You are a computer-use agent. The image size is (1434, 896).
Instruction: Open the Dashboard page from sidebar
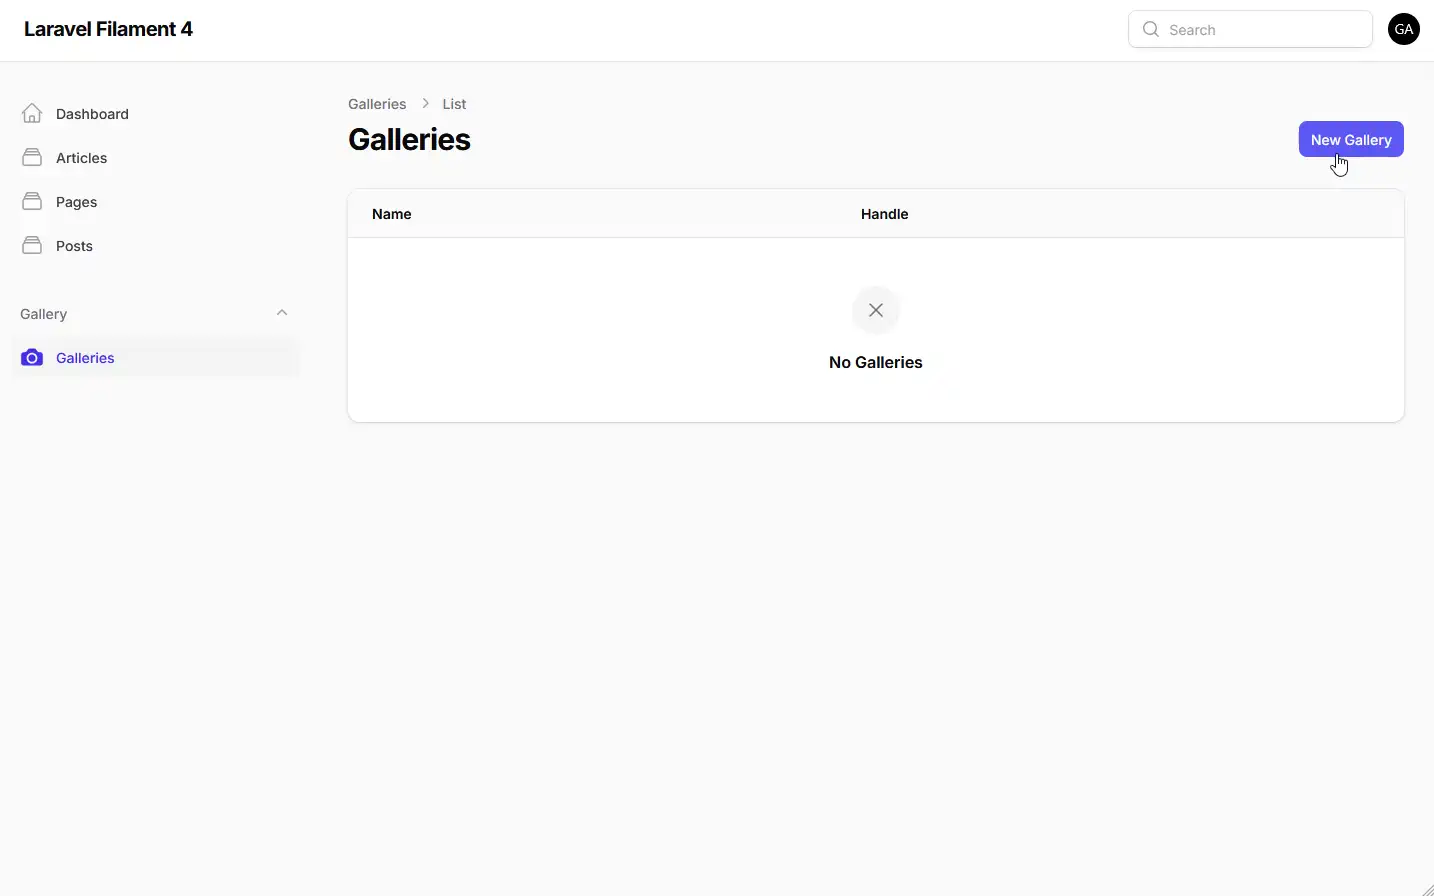click(92, 113)
